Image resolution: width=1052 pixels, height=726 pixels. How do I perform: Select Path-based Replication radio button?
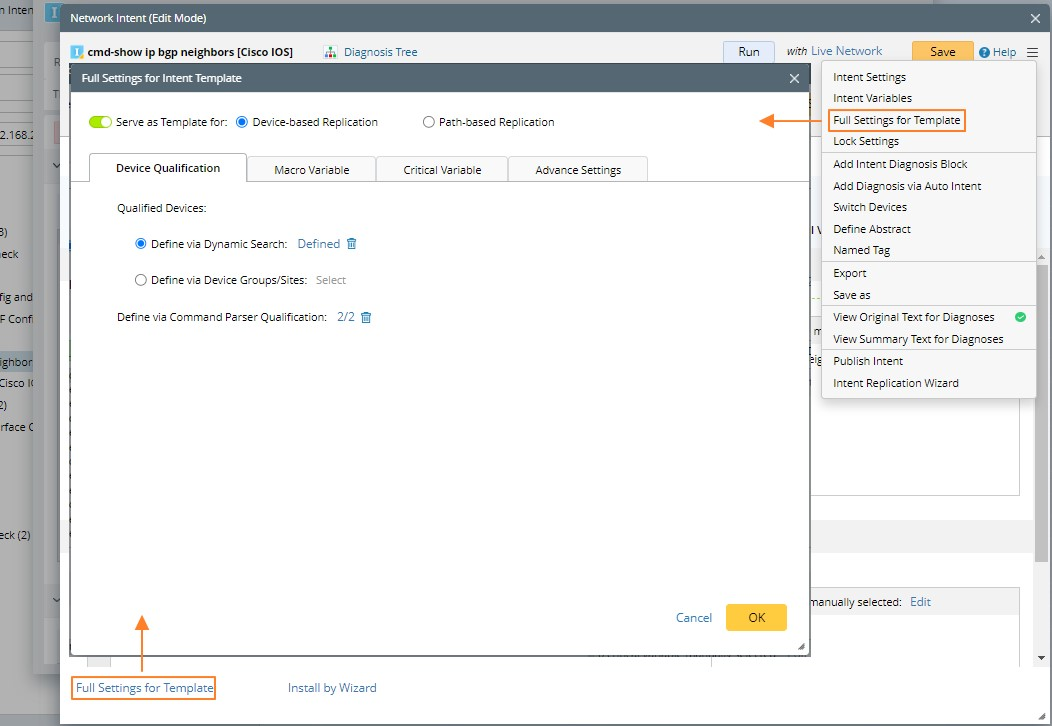tap(429, 122)
